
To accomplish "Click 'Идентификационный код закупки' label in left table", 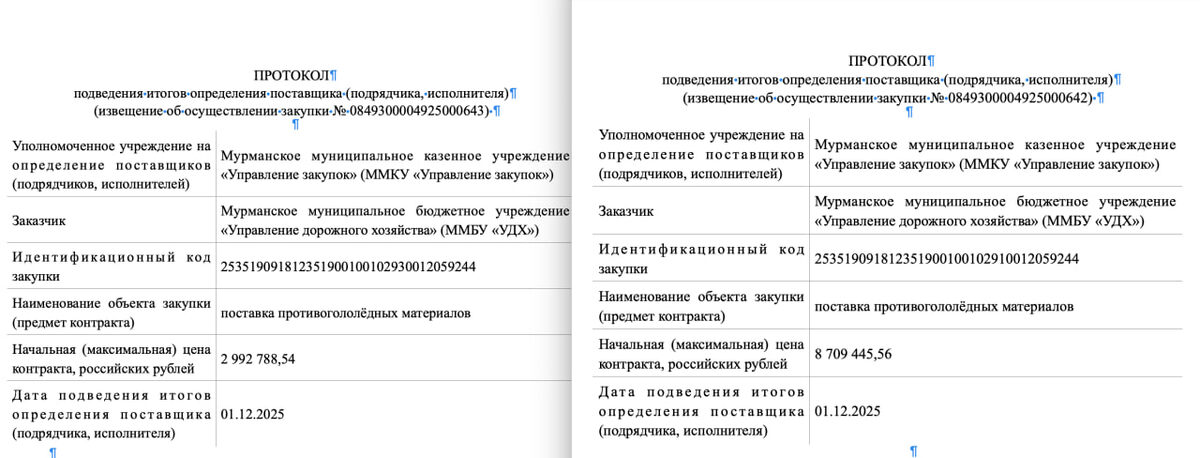I will [110, 266].
